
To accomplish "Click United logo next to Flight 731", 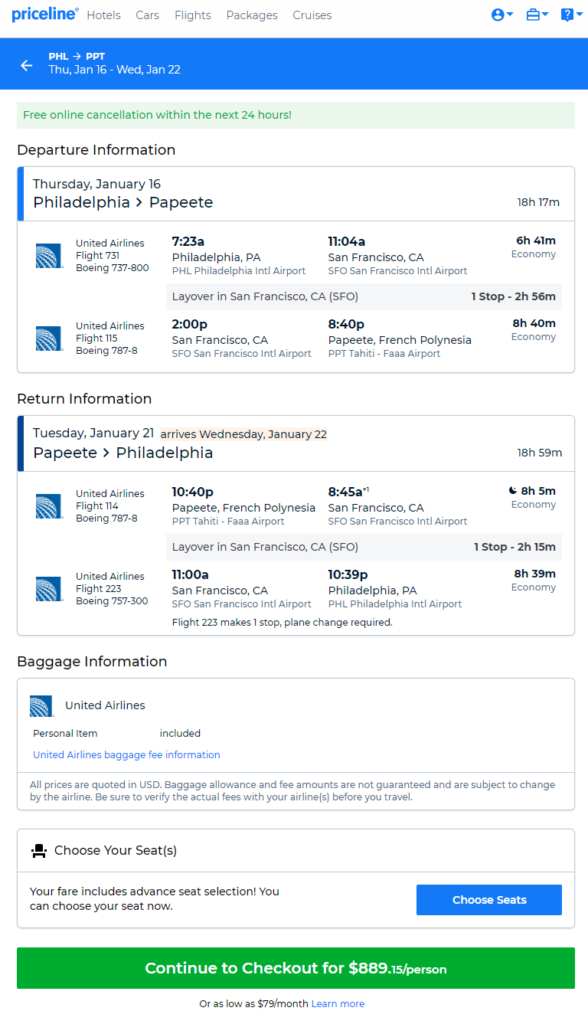I will click(x=48, y=255).
